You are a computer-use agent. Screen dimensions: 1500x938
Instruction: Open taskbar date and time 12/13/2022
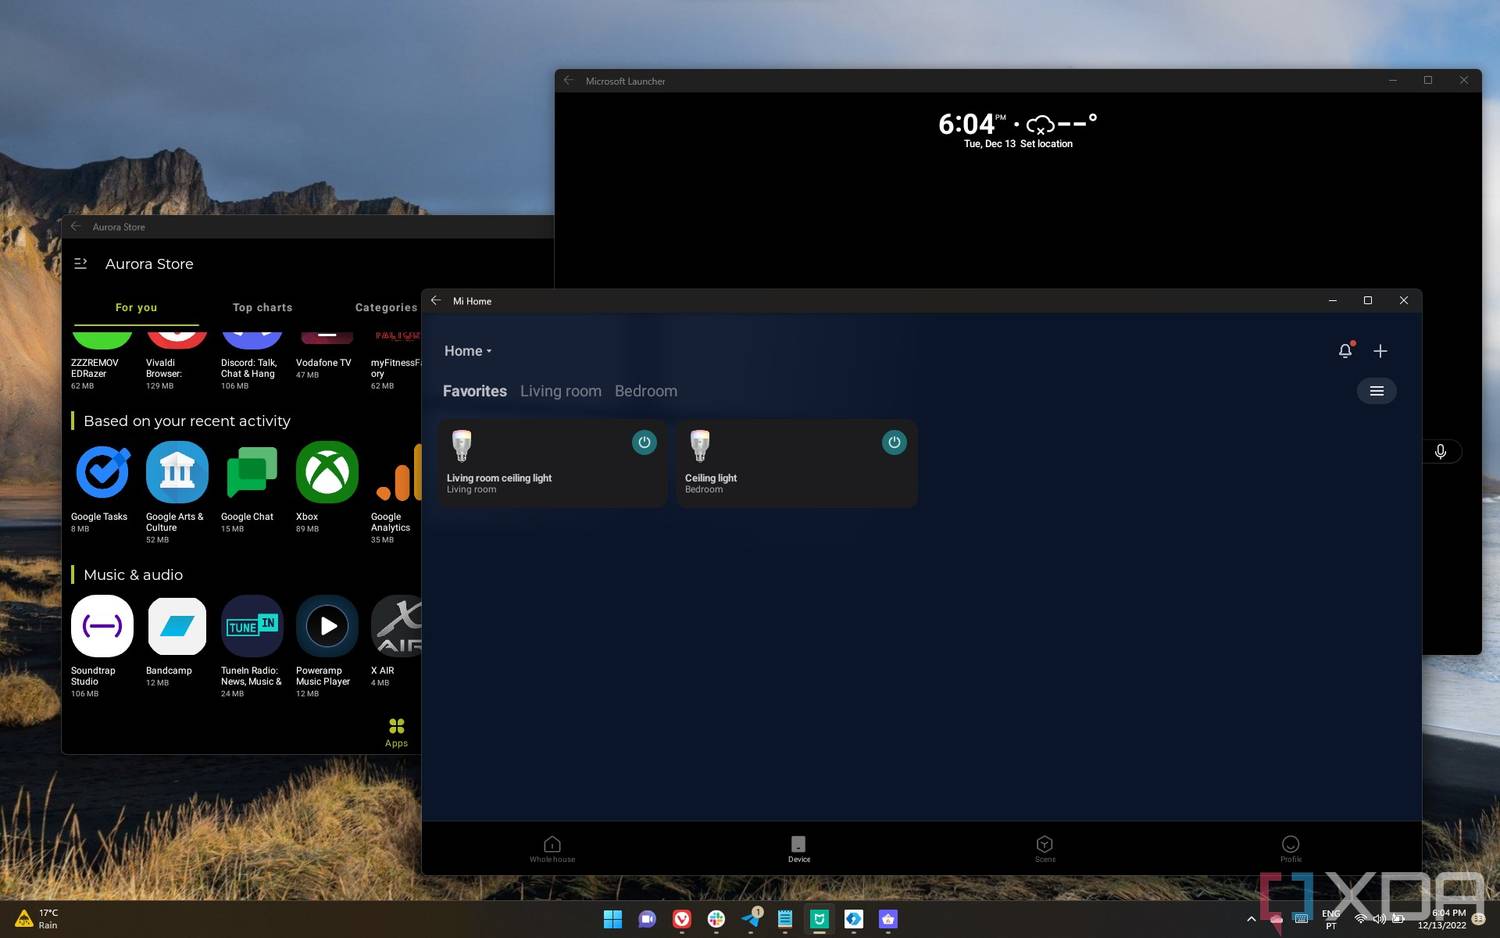[x=1442, y=919]
